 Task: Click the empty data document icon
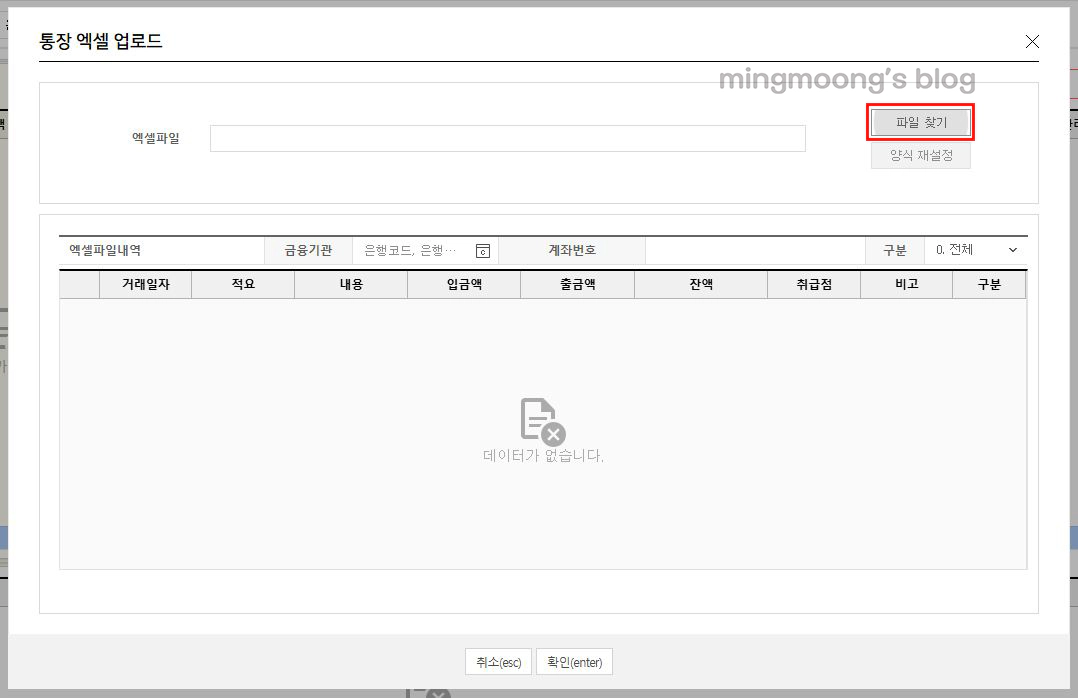539,418
